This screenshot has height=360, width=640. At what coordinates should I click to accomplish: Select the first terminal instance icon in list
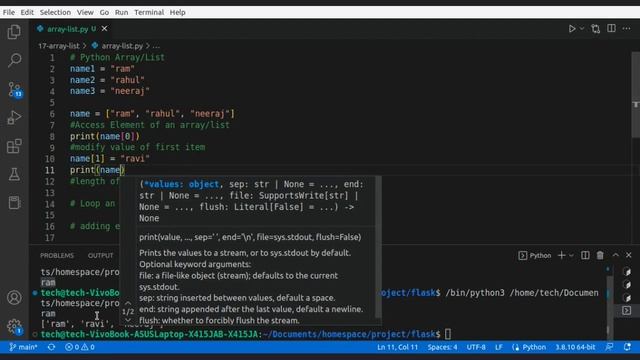[x=627, y=271]
